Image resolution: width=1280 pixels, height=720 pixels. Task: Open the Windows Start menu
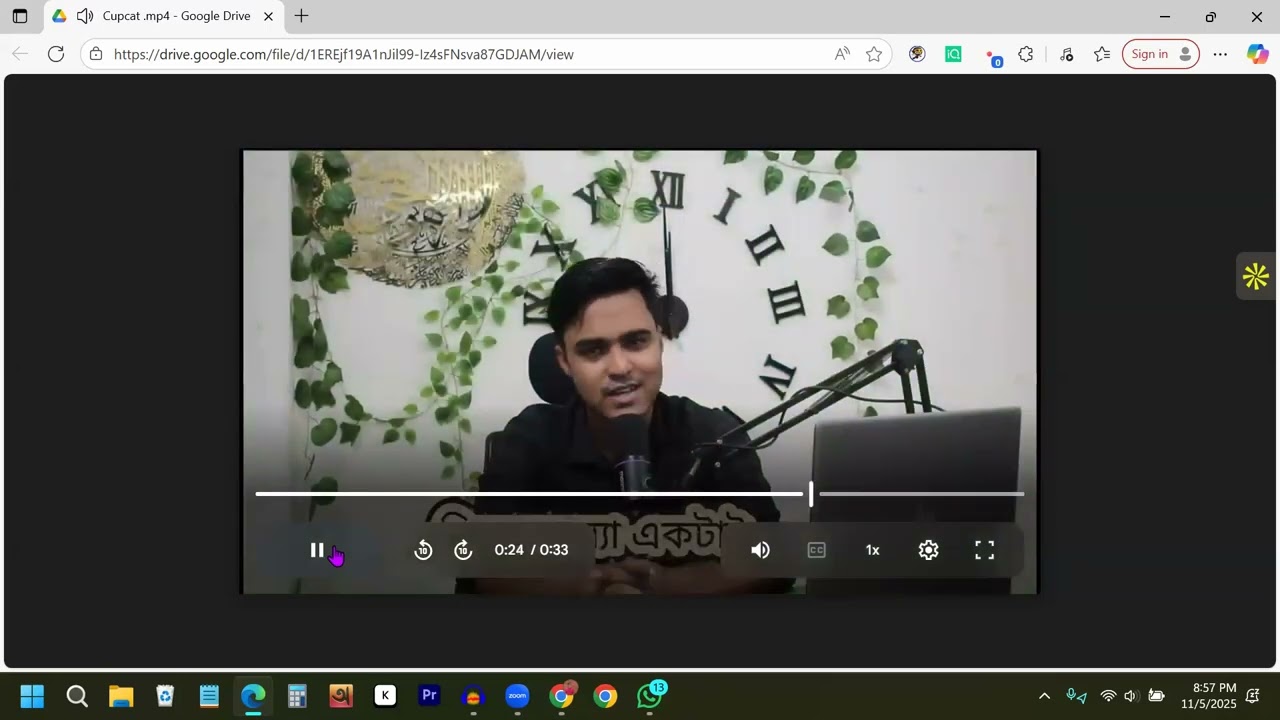click(x=32, y=696)
